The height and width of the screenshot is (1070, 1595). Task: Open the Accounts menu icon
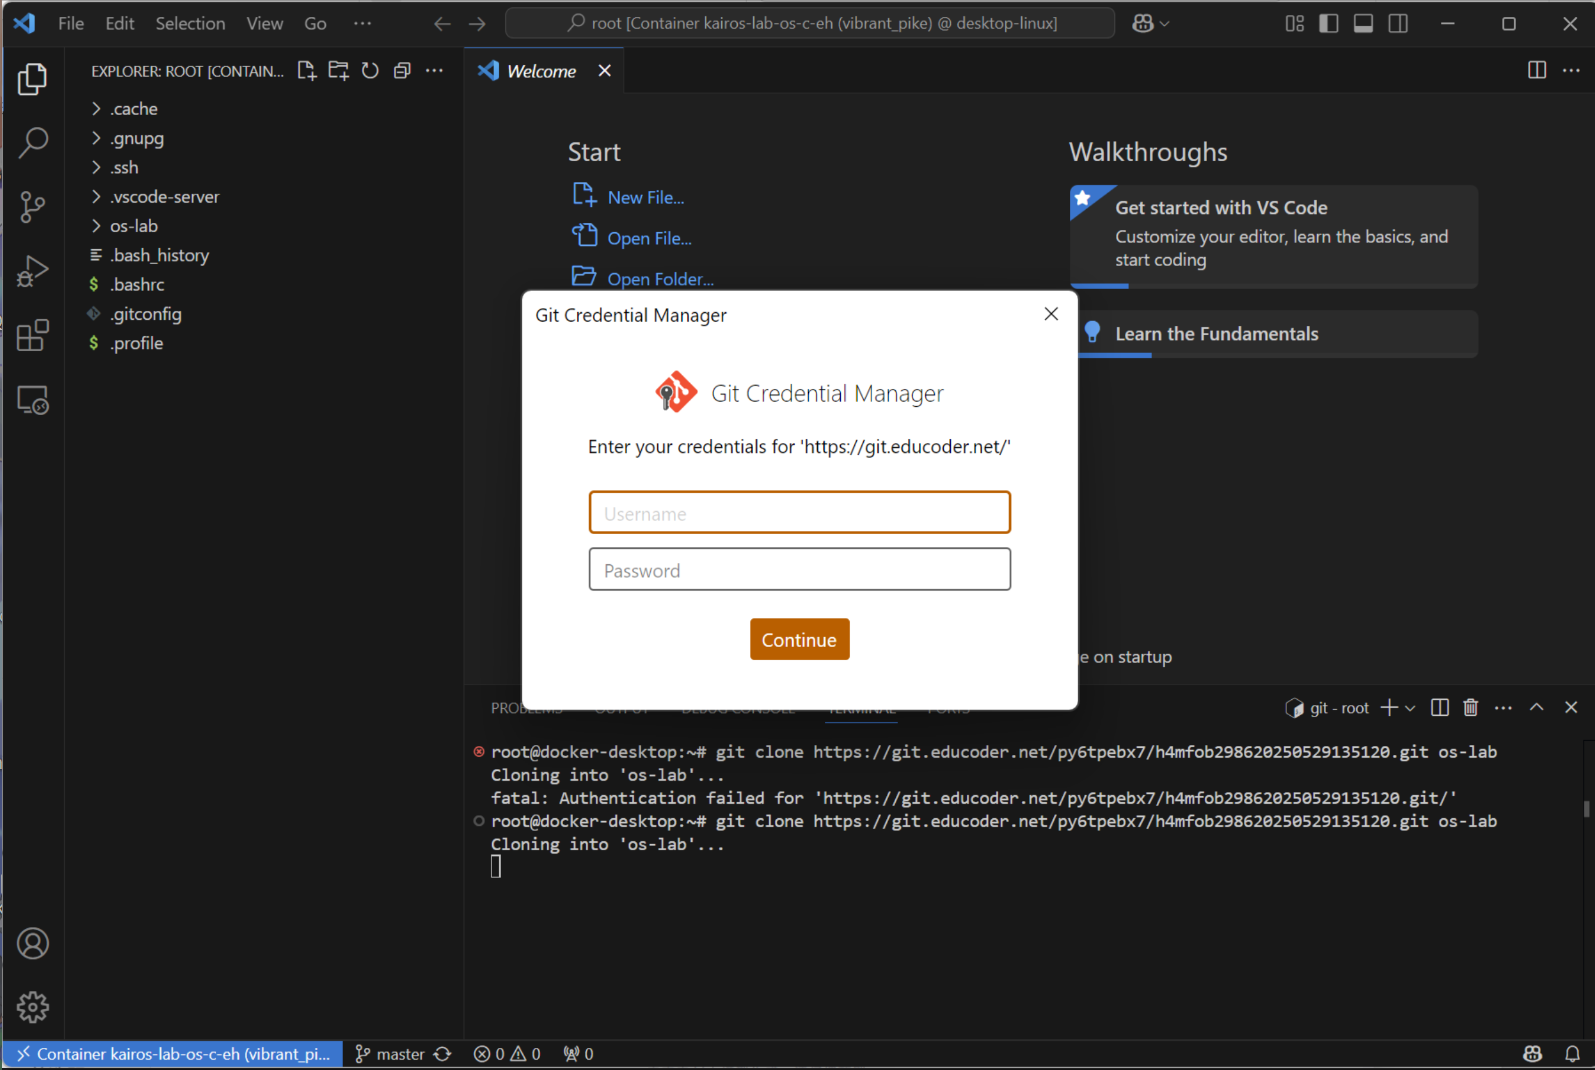point(32,943)
